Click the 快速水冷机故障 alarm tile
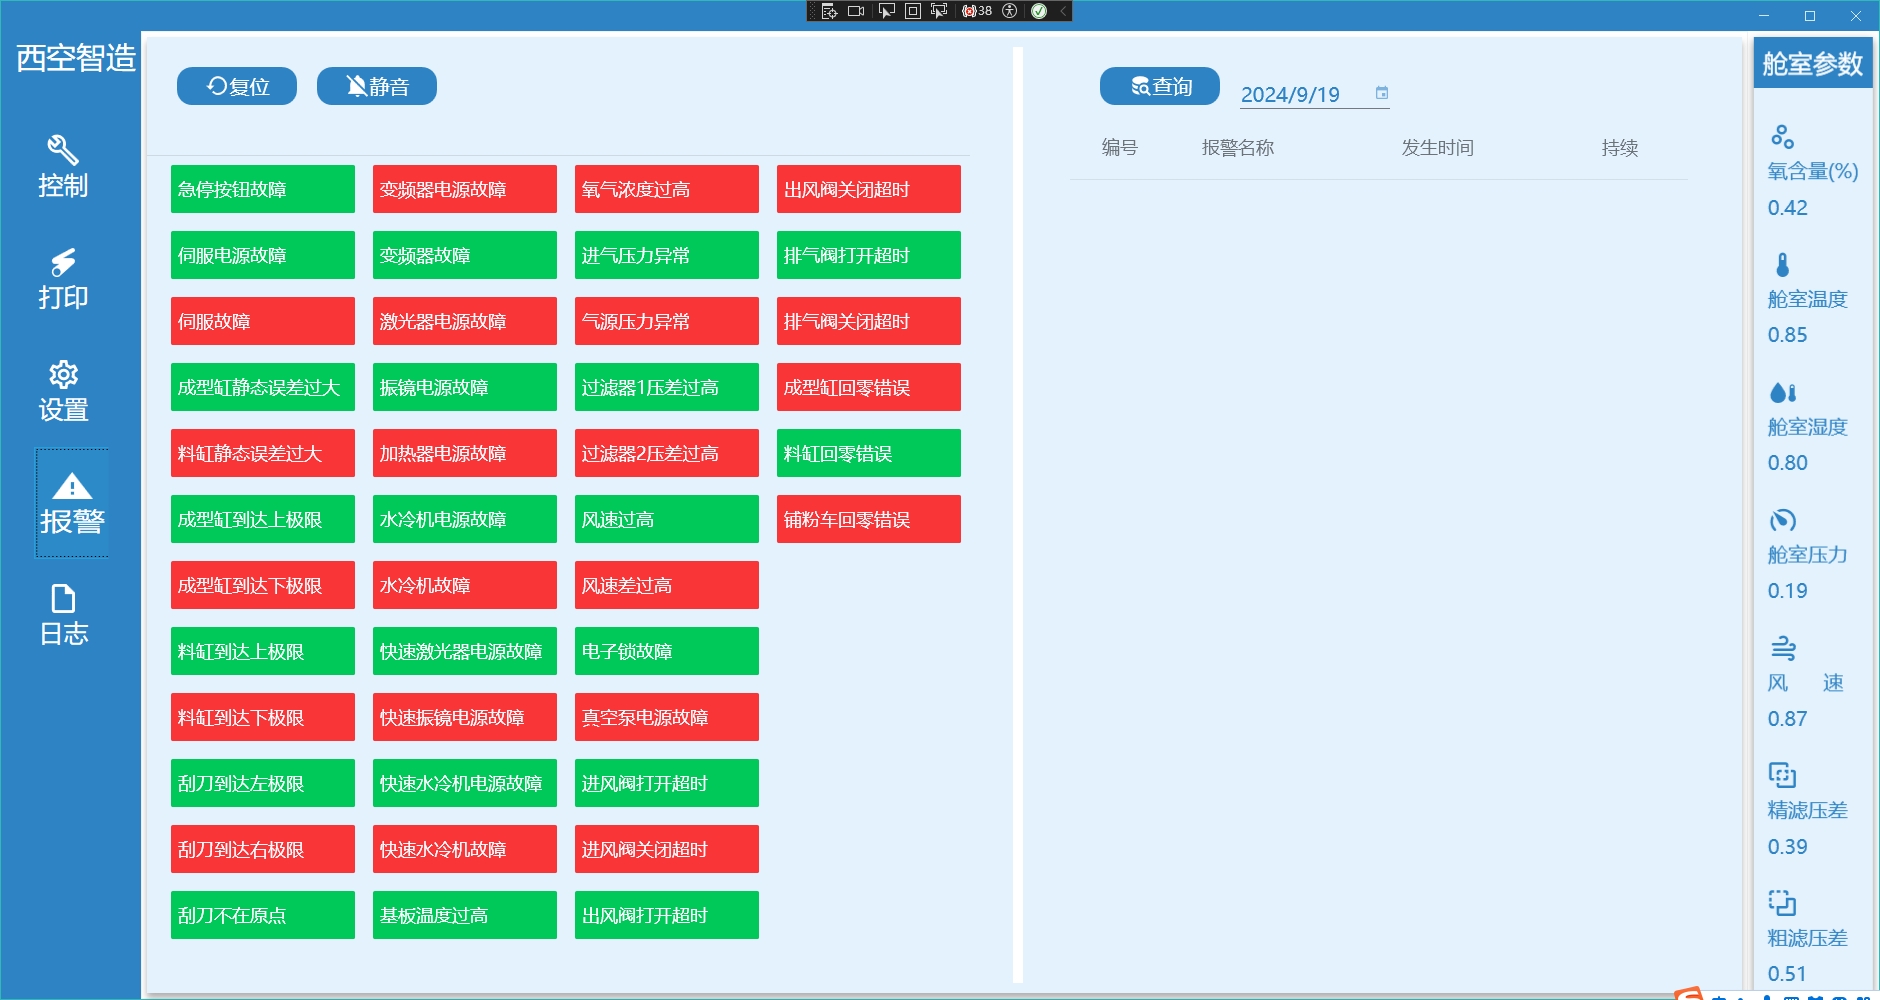The width and height of the screenshot is (1880, 1000). (x=465, y=849)
